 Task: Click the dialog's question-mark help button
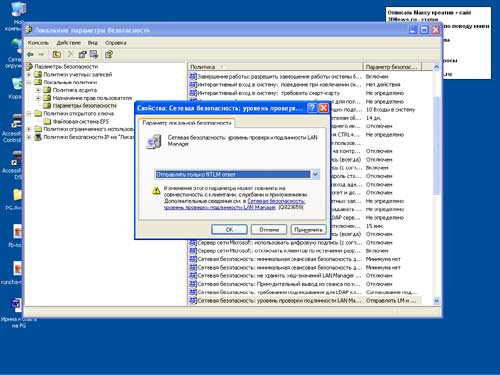tap(312, 108)
